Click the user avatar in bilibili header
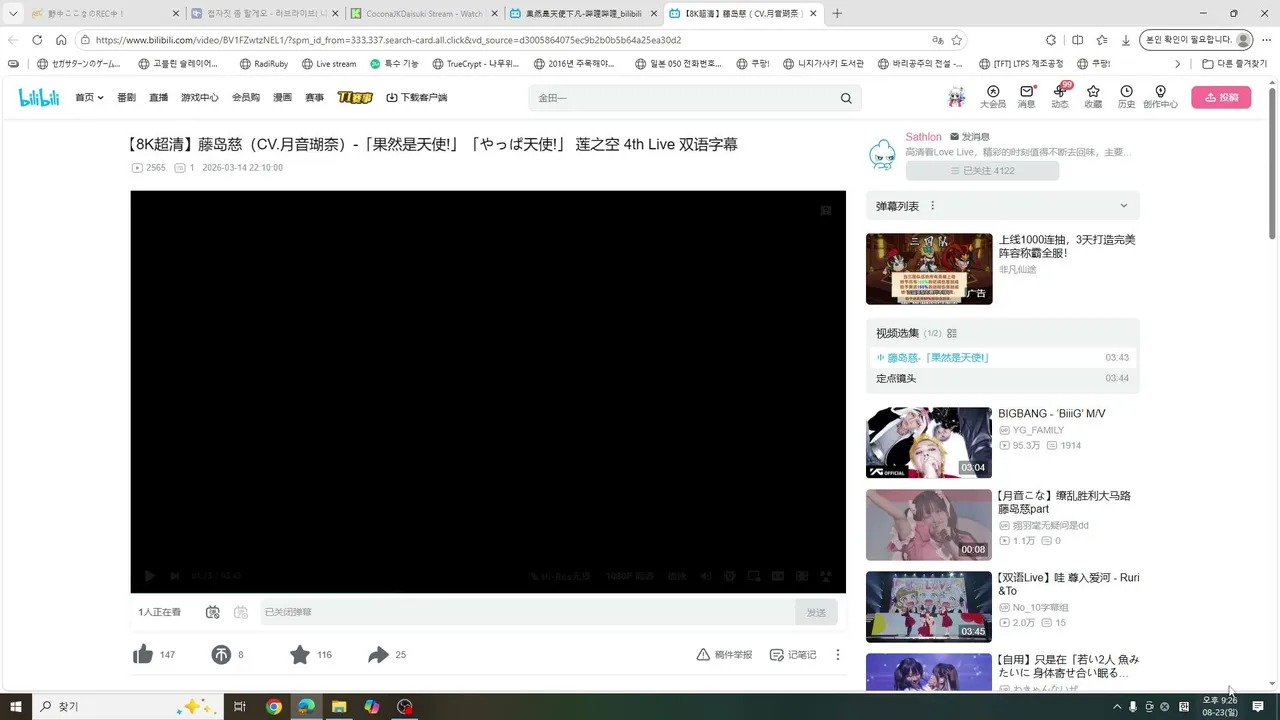Image resolution: width=1280 pixels, height=720 pixels. pos(957,97)
